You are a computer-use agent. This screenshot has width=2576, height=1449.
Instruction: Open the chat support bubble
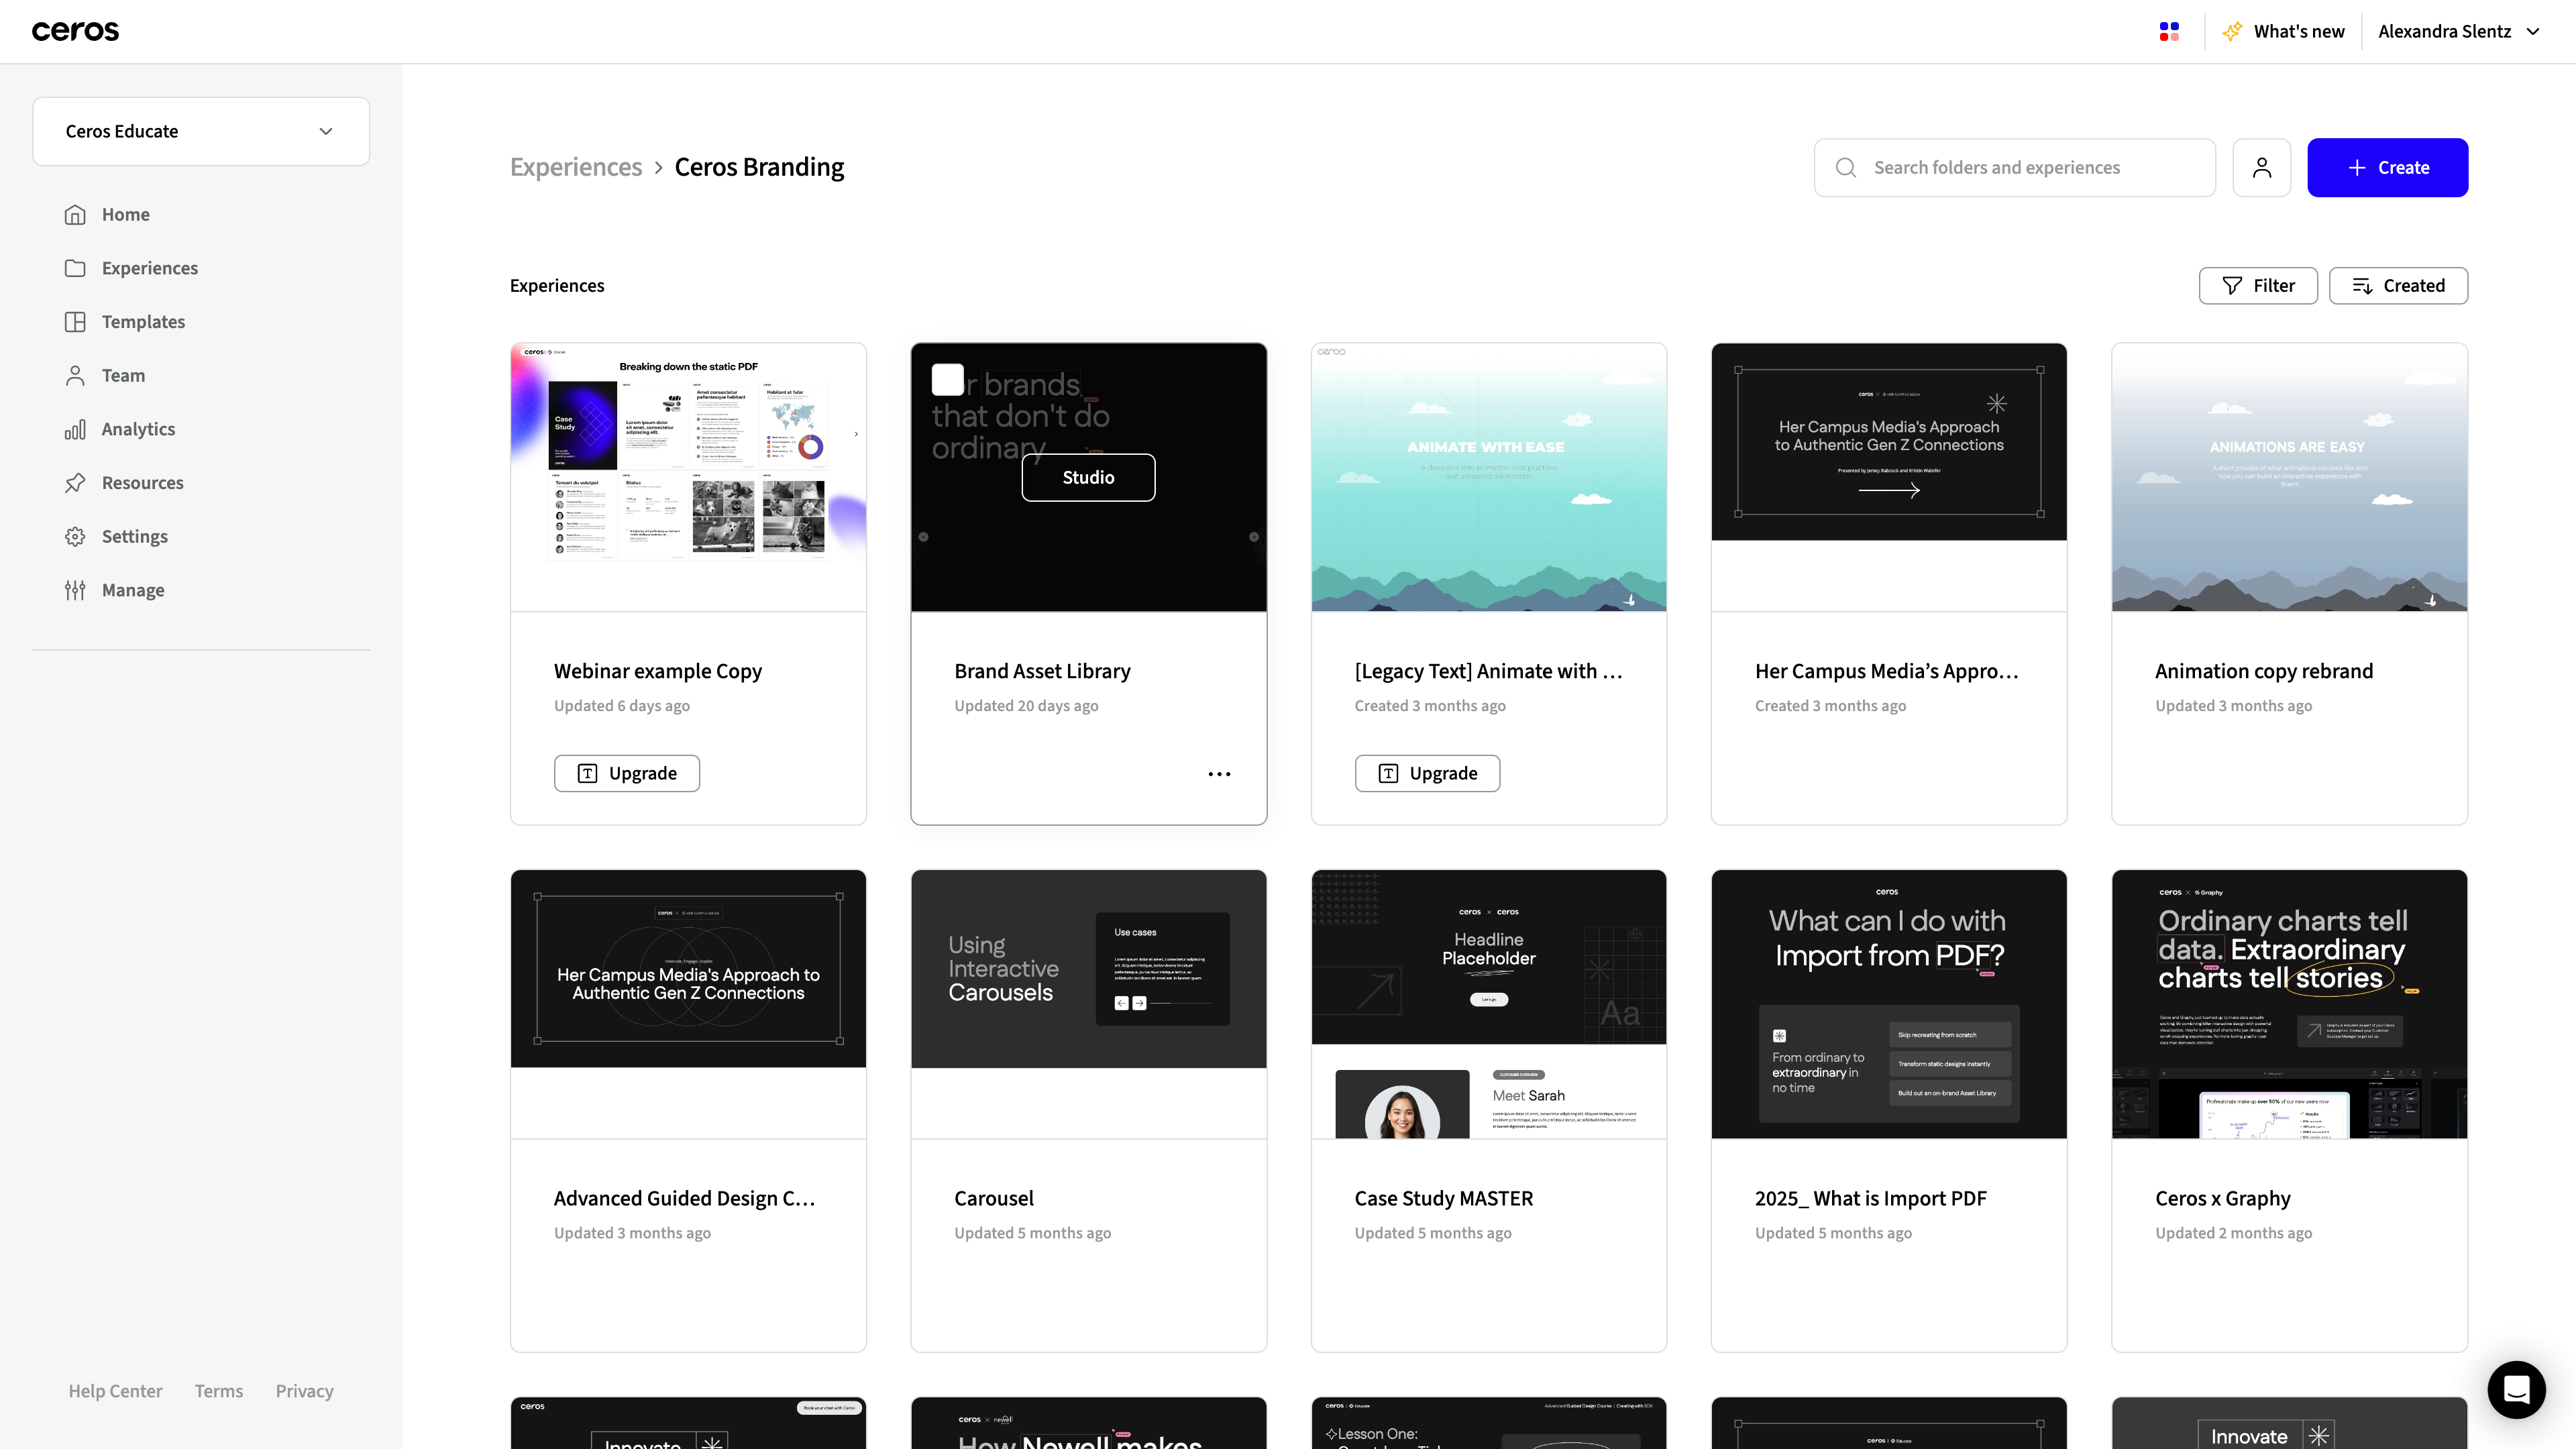(2516, 1389)
